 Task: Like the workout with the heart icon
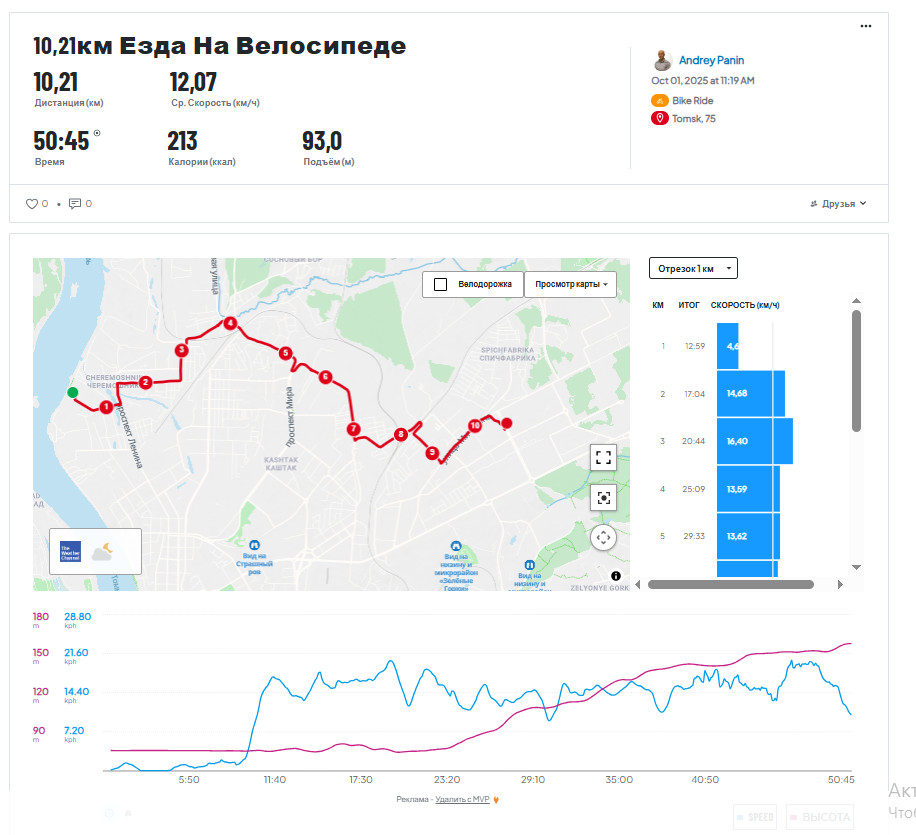coord(32,204)
